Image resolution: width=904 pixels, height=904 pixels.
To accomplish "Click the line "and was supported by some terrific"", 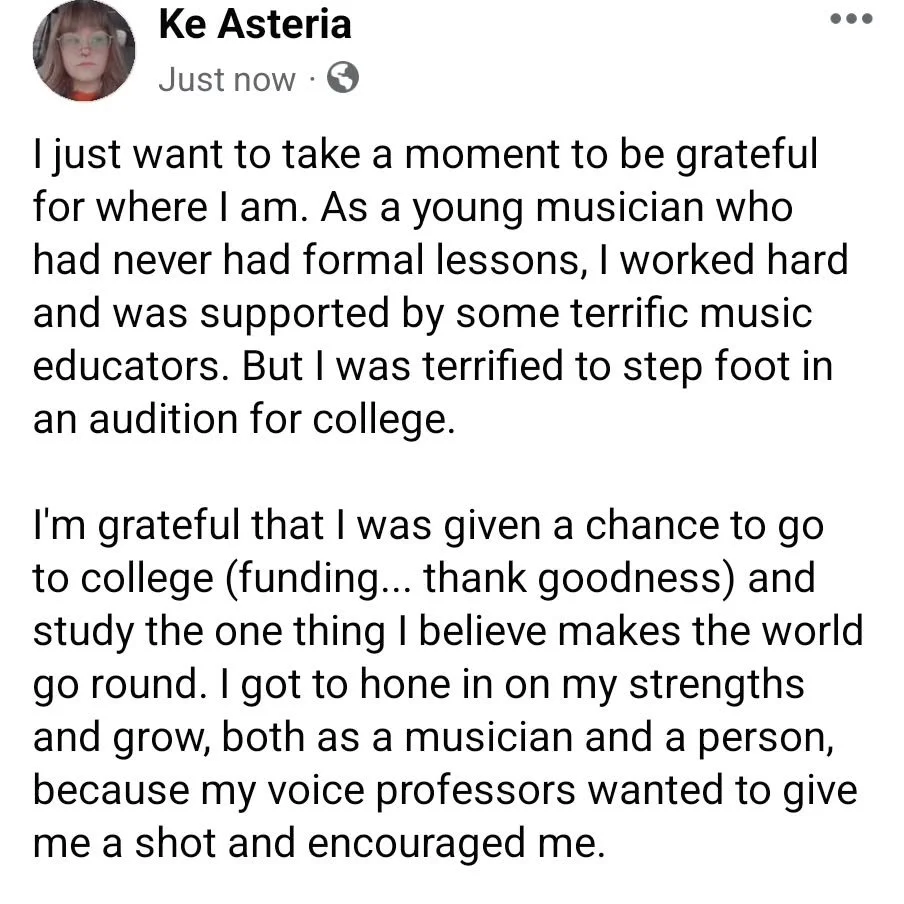I will tap(422, 313).
